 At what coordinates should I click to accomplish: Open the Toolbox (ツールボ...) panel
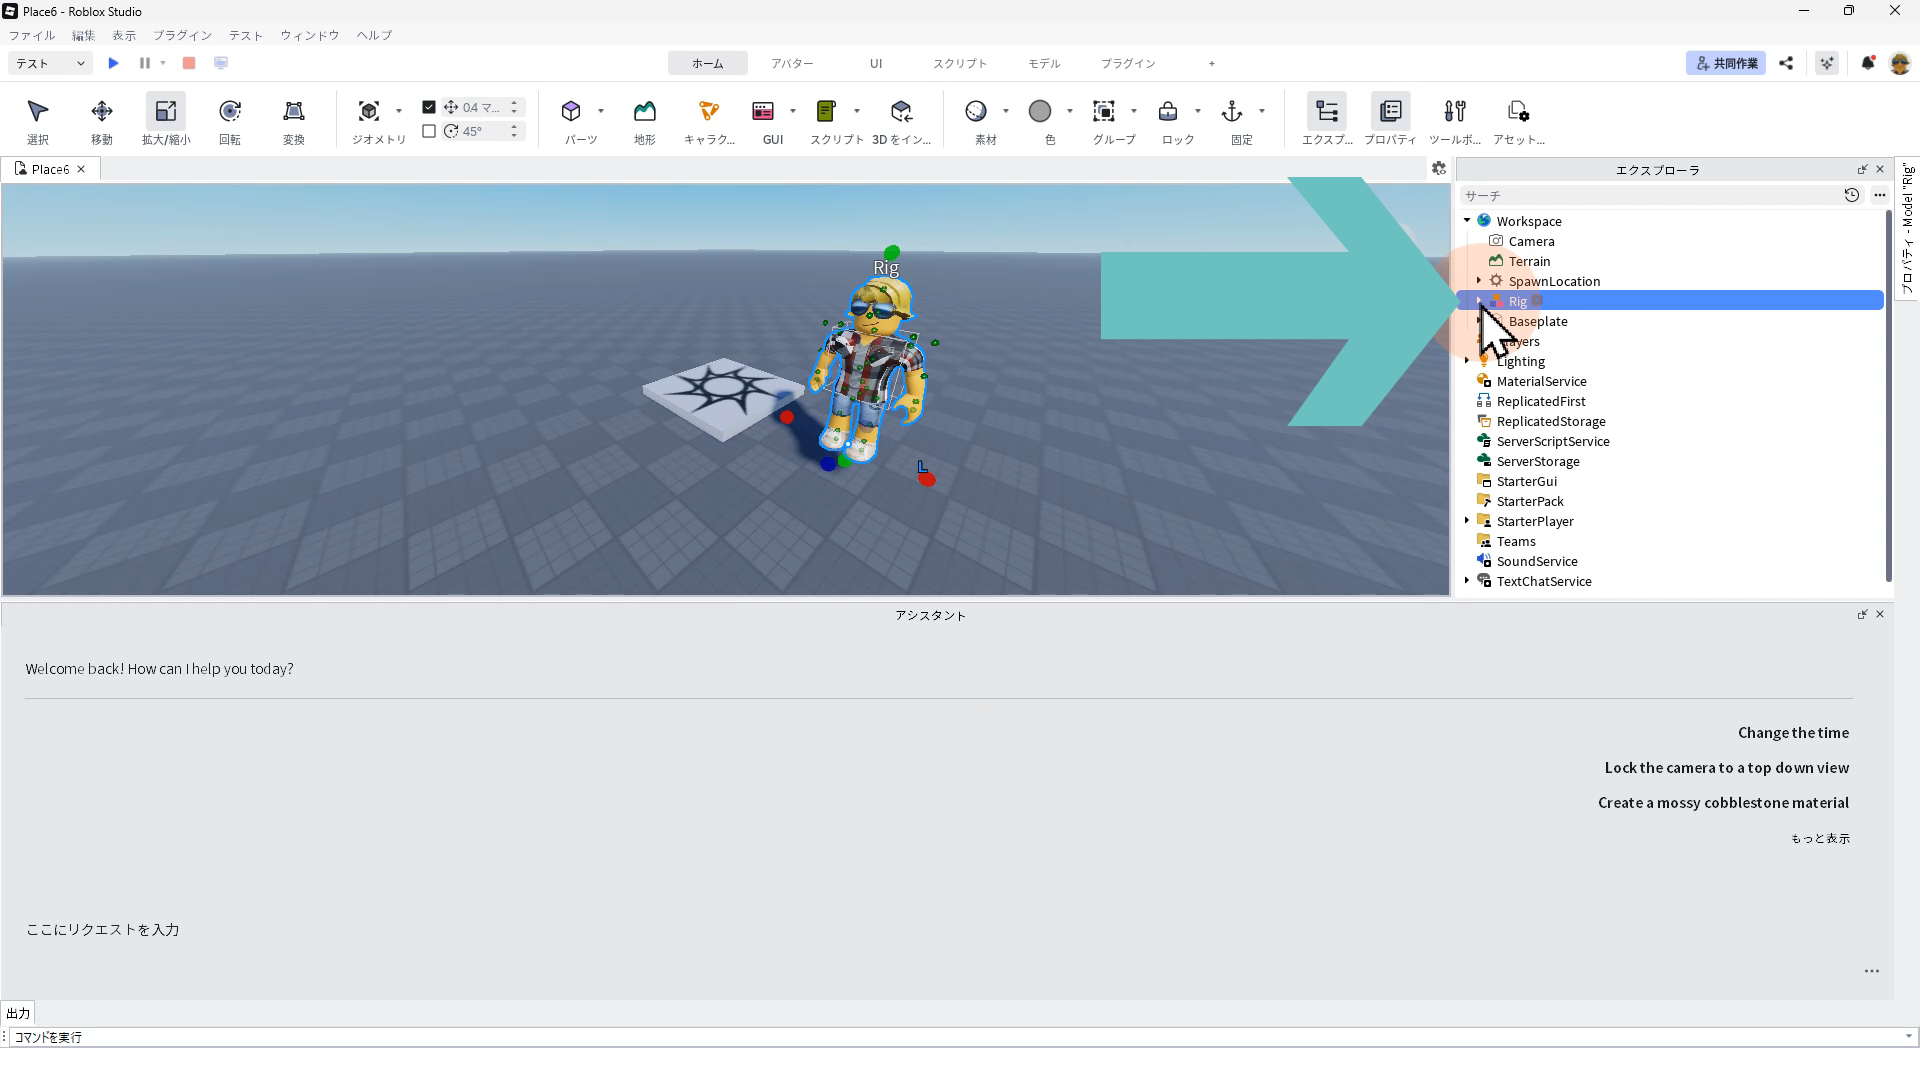click(x=1455, y=112)
